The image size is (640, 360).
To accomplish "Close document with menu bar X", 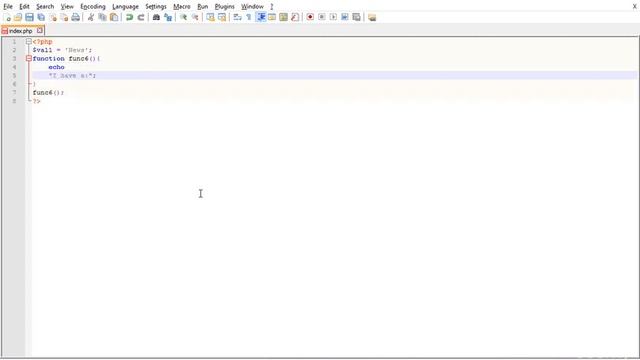I will coord(635,7).
